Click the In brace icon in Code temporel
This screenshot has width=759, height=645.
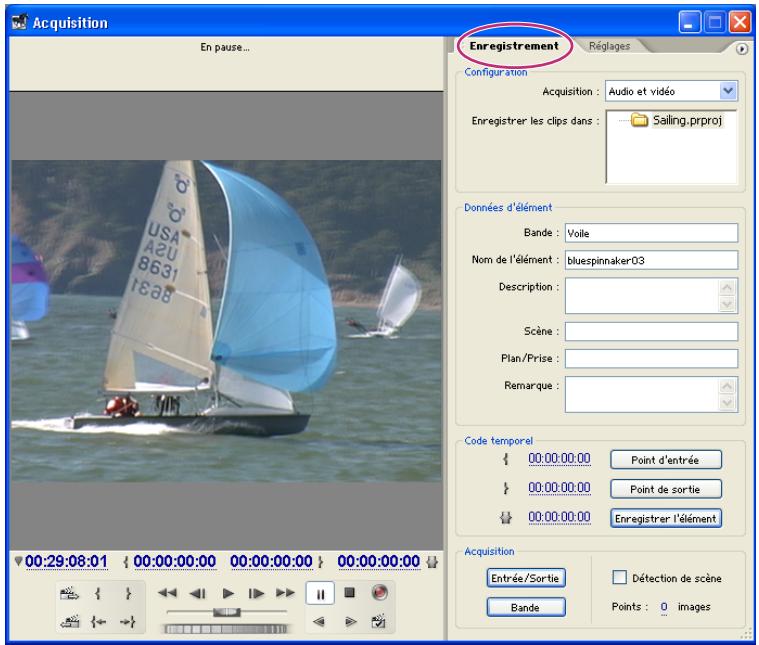[506, 459]
